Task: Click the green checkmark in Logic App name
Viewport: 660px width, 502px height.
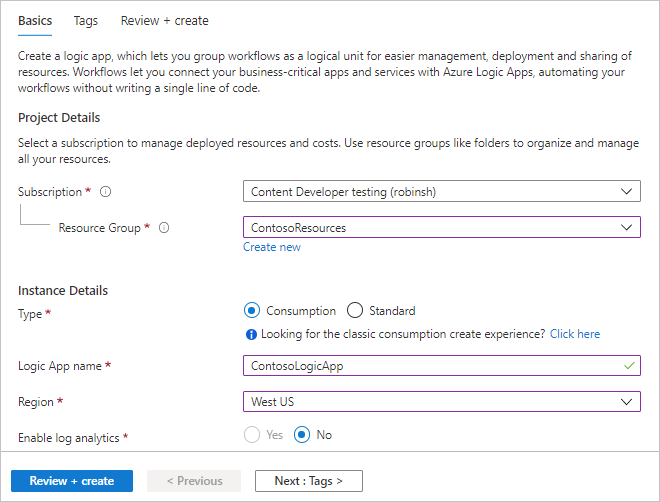Action: (x=628, y=366)
